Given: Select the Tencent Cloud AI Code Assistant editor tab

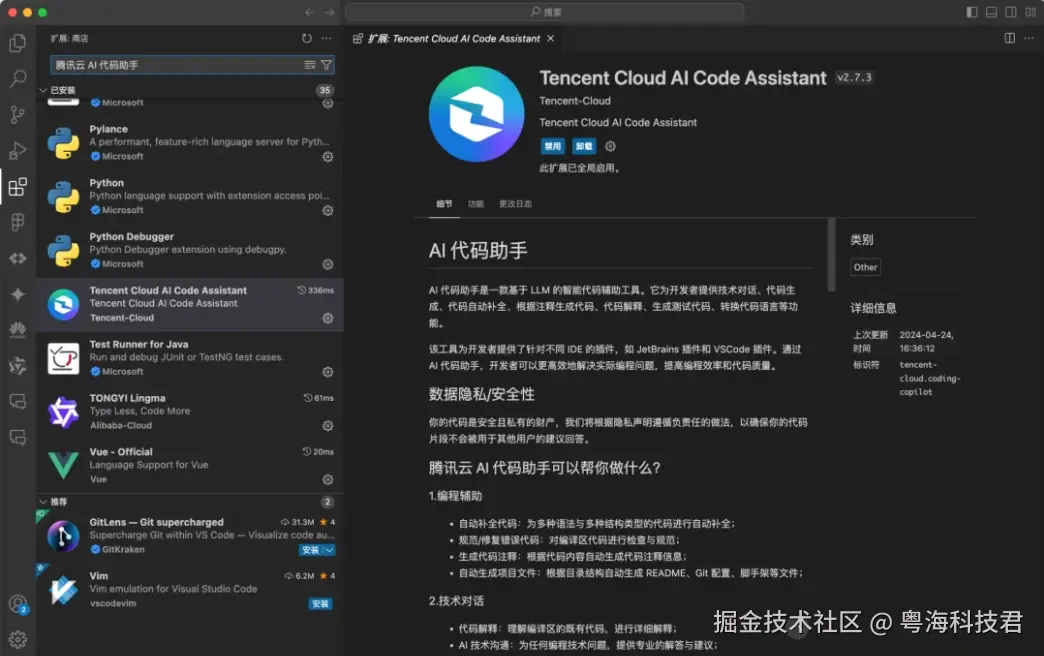Looking at the screenshot, I should pyautogui.click(x=454, y=39).
